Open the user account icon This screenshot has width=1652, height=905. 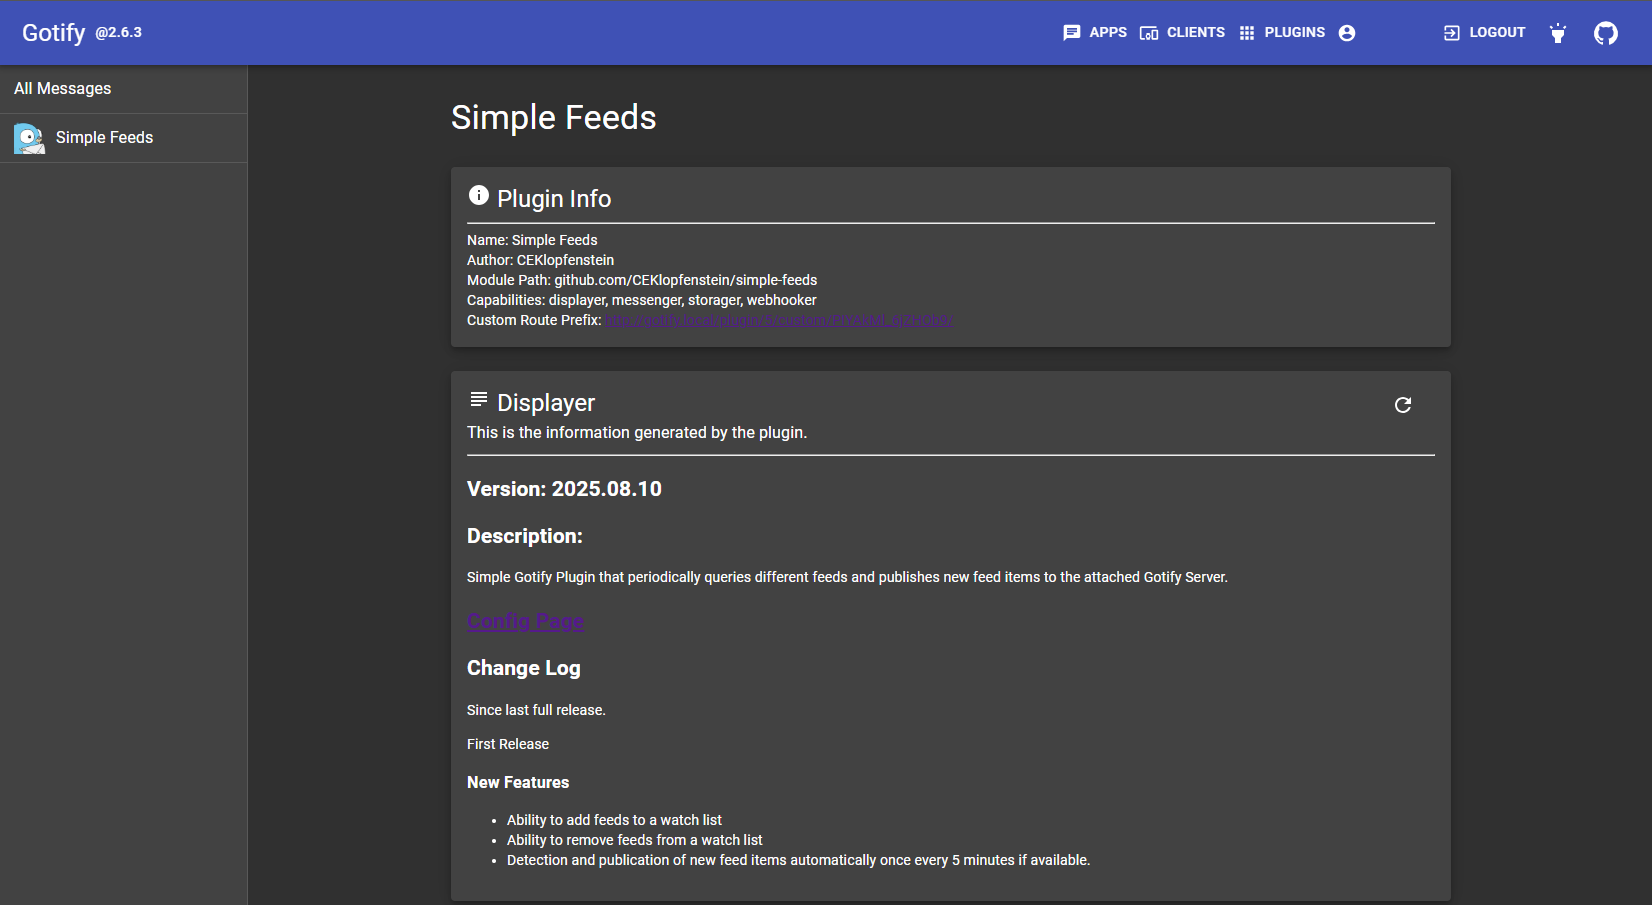(1347, 33)
